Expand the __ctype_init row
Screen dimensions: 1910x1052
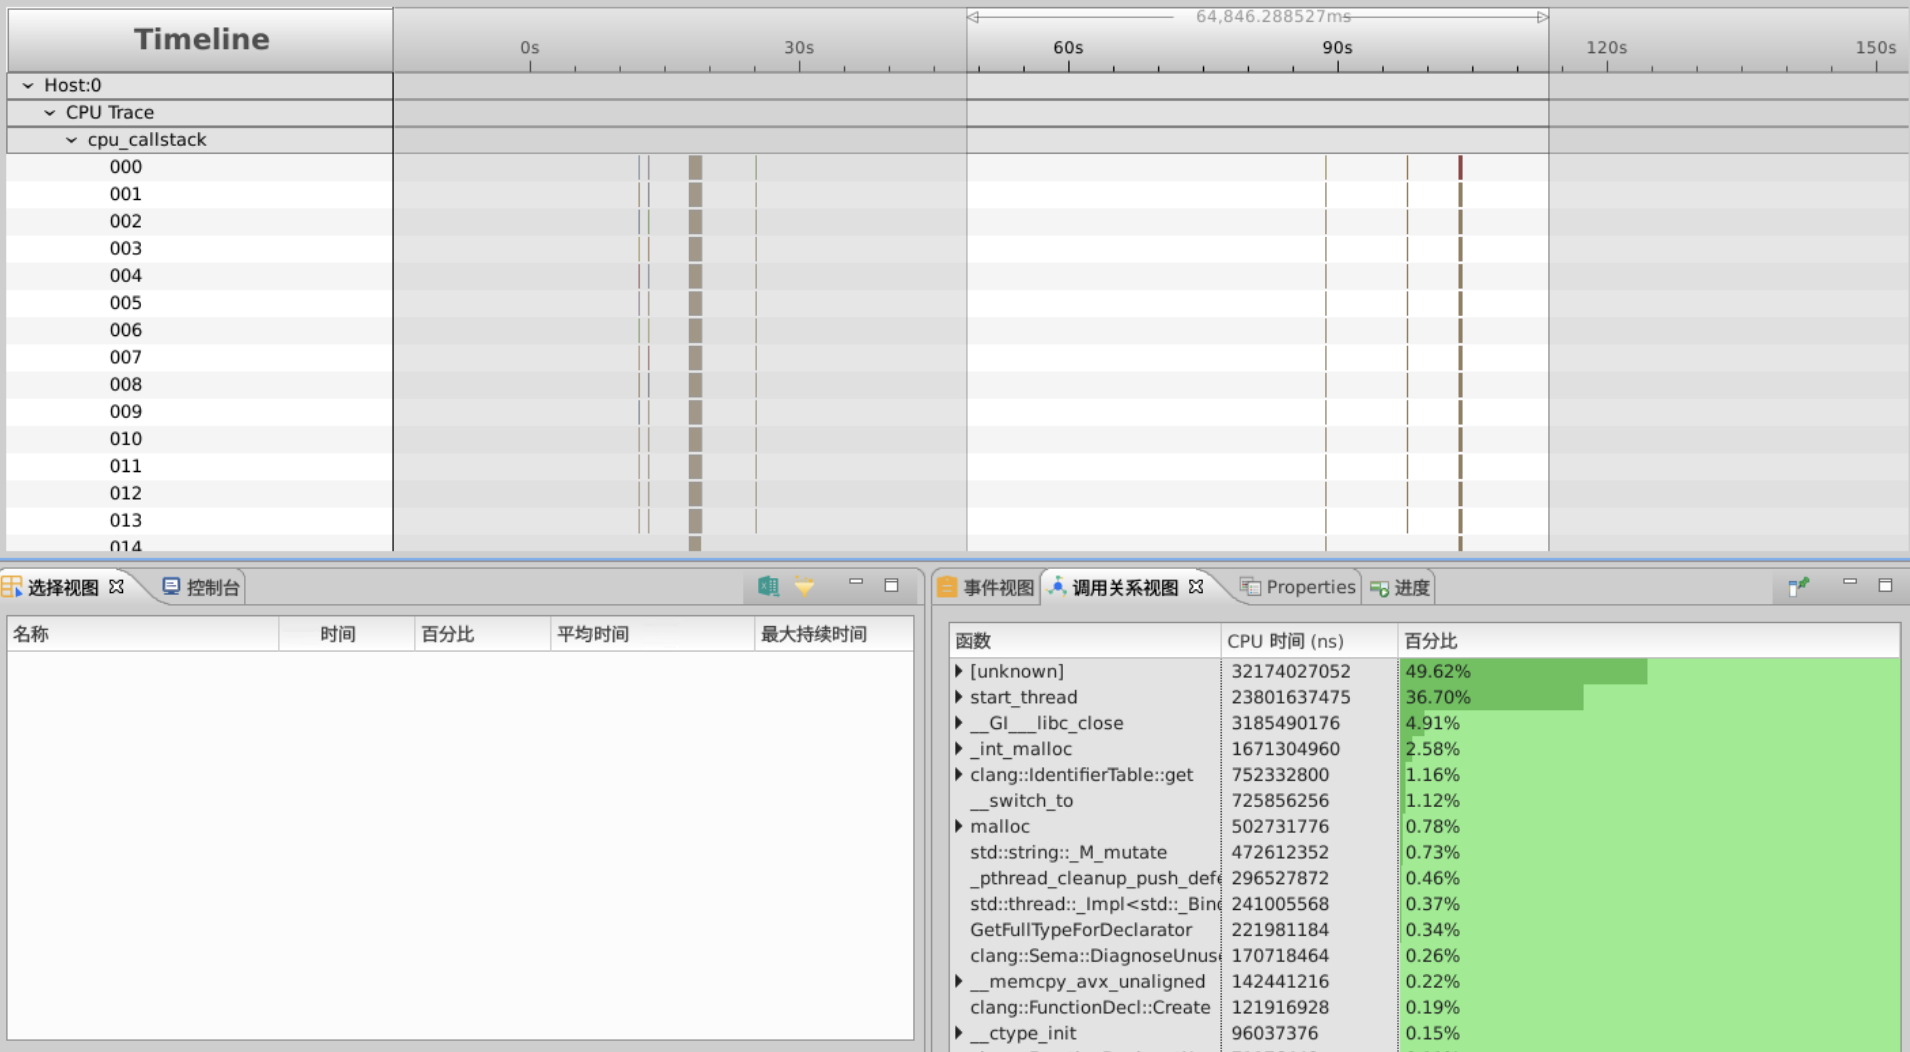point(958,1033)
